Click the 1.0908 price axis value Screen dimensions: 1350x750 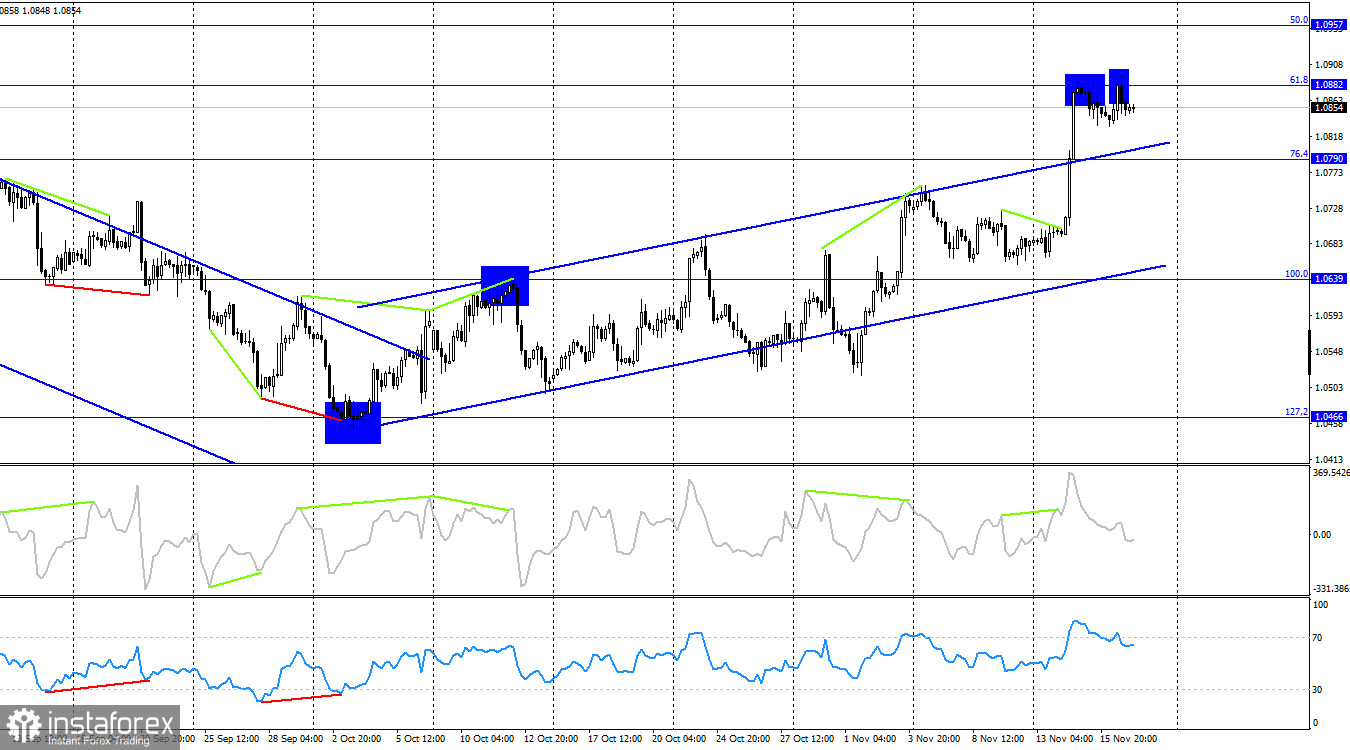[1329, 64]
